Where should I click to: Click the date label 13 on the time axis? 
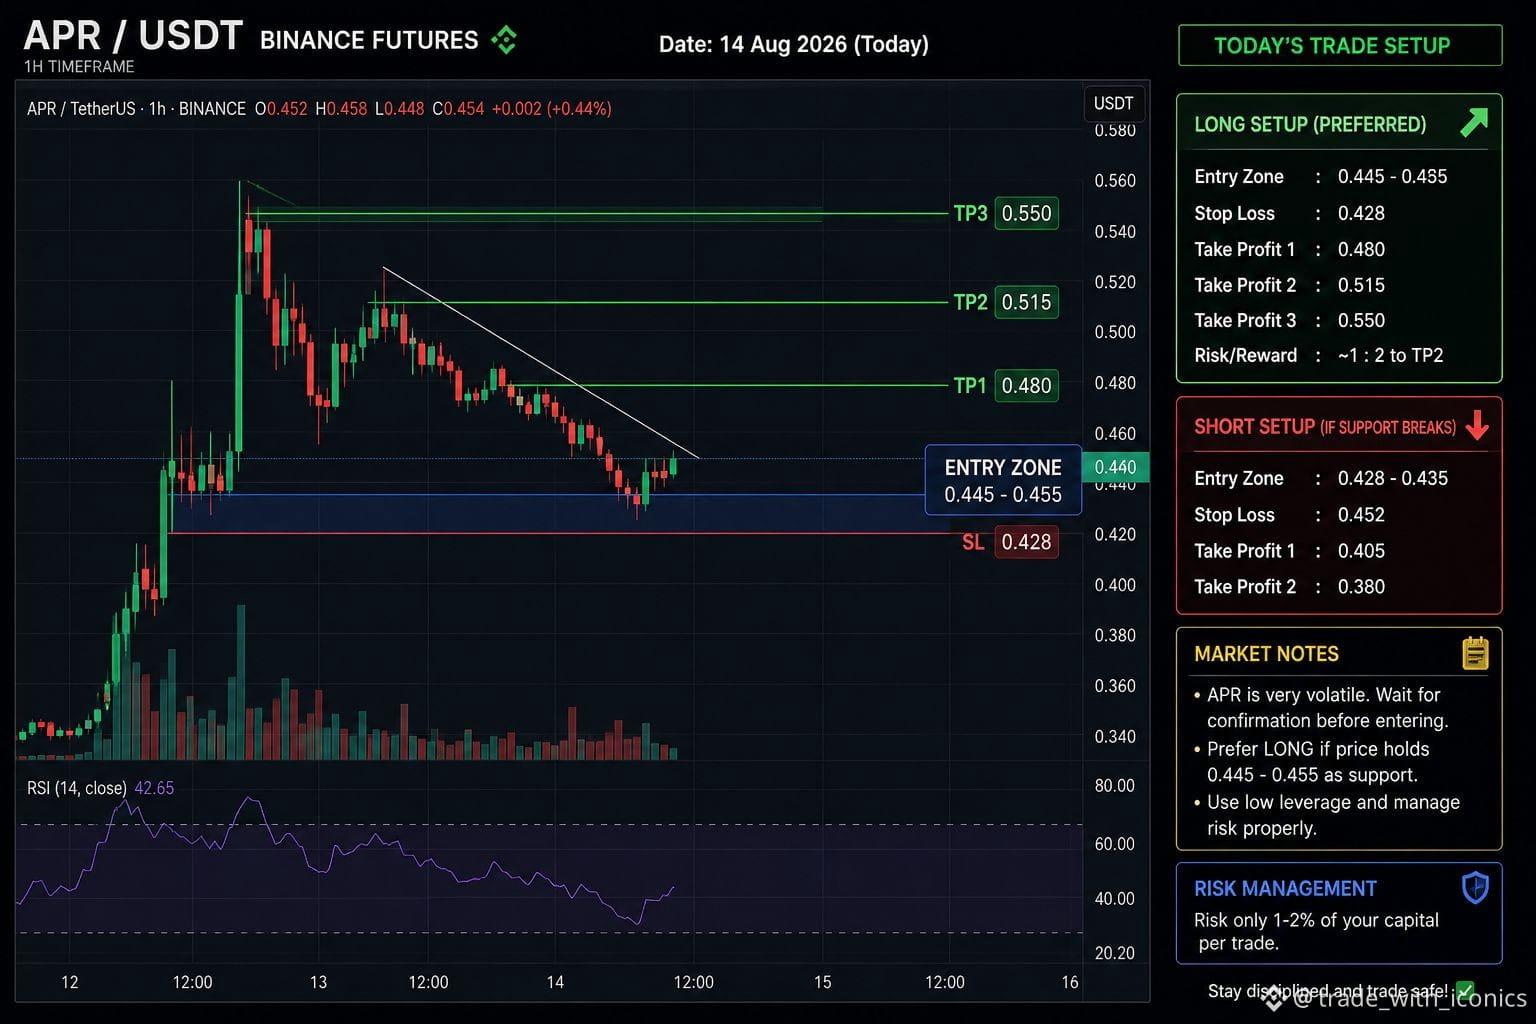coord(318,982)
